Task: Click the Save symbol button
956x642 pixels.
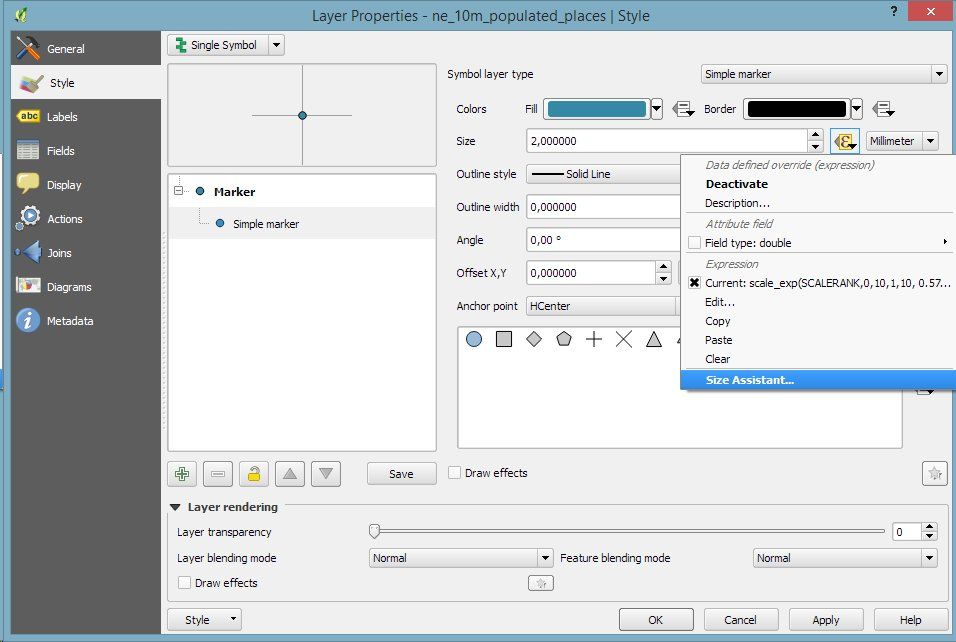Action: pyautogui.click(x=401, y=474)
